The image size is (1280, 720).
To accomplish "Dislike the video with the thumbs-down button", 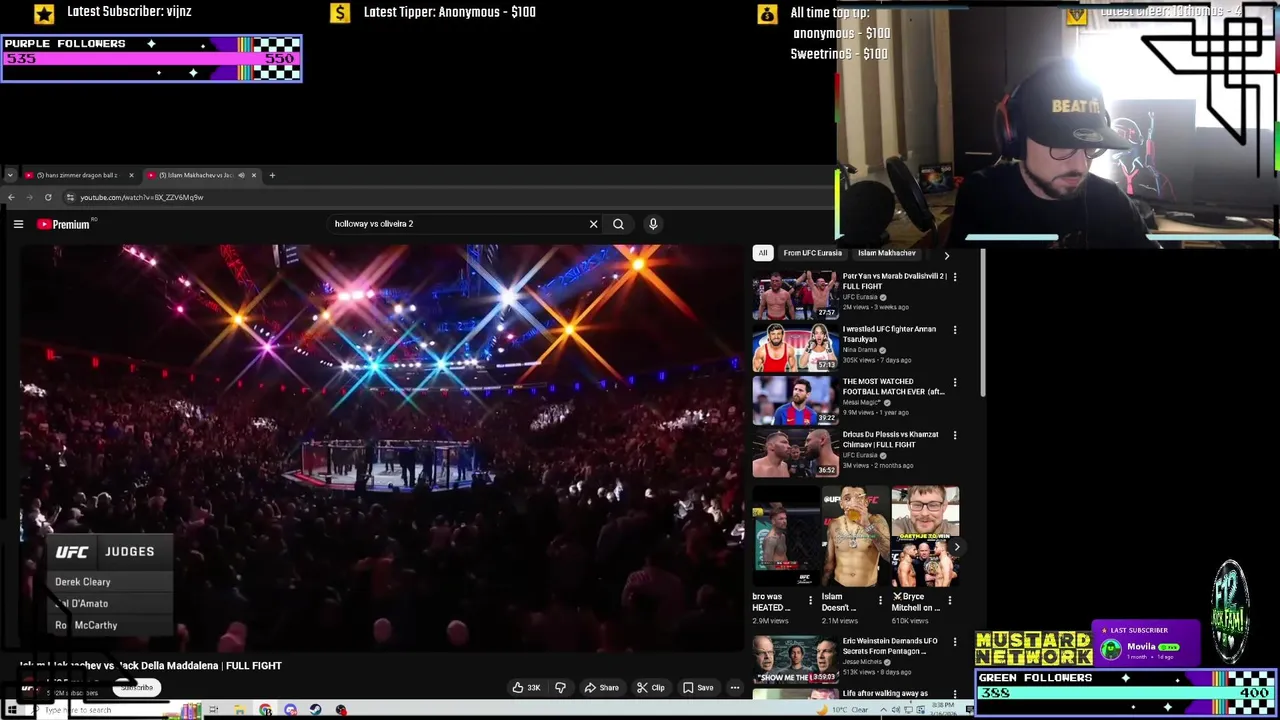I will [560, 687].
